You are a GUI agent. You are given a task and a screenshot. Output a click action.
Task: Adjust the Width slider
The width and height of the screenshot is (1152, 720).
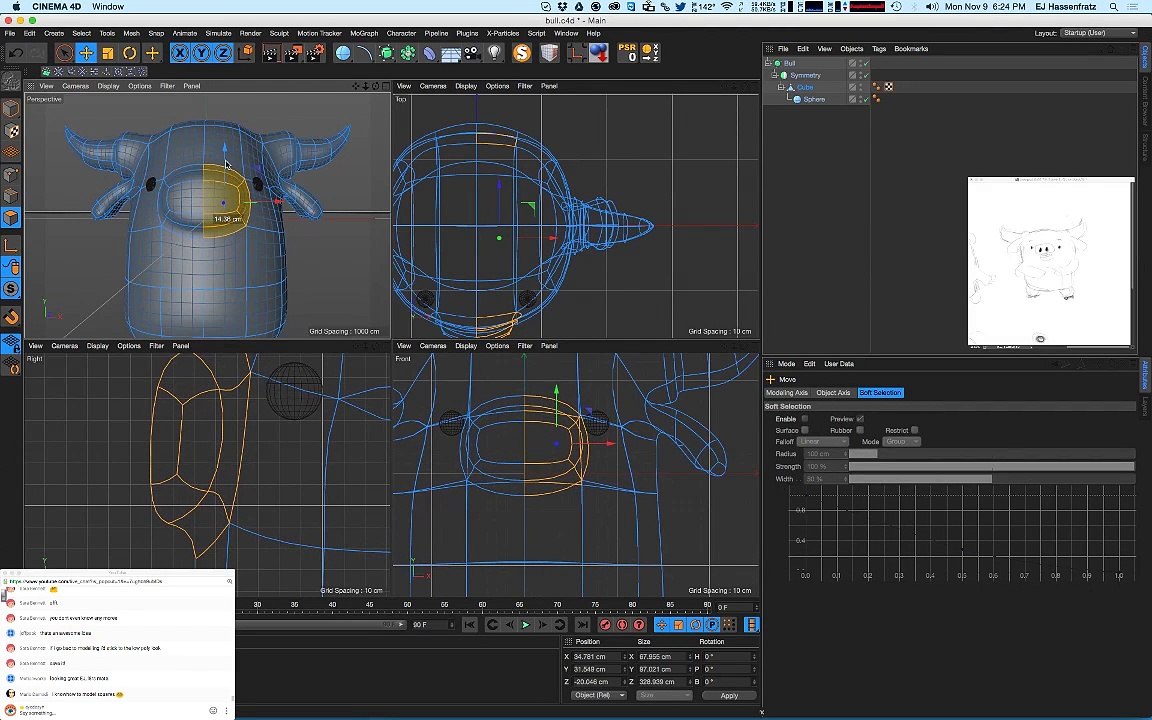[992, 479]
